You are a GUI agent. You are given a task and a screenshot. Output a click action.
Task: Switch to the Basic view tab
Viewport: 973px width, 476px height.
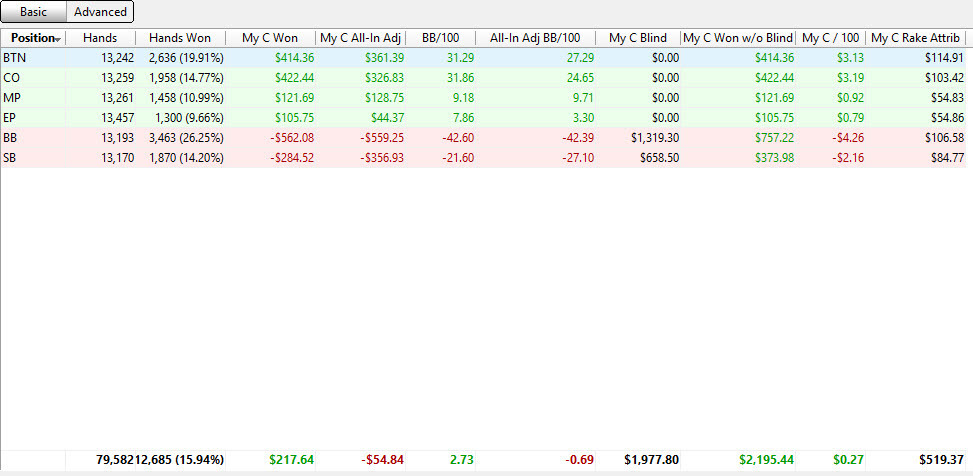[x=34, y=12]
